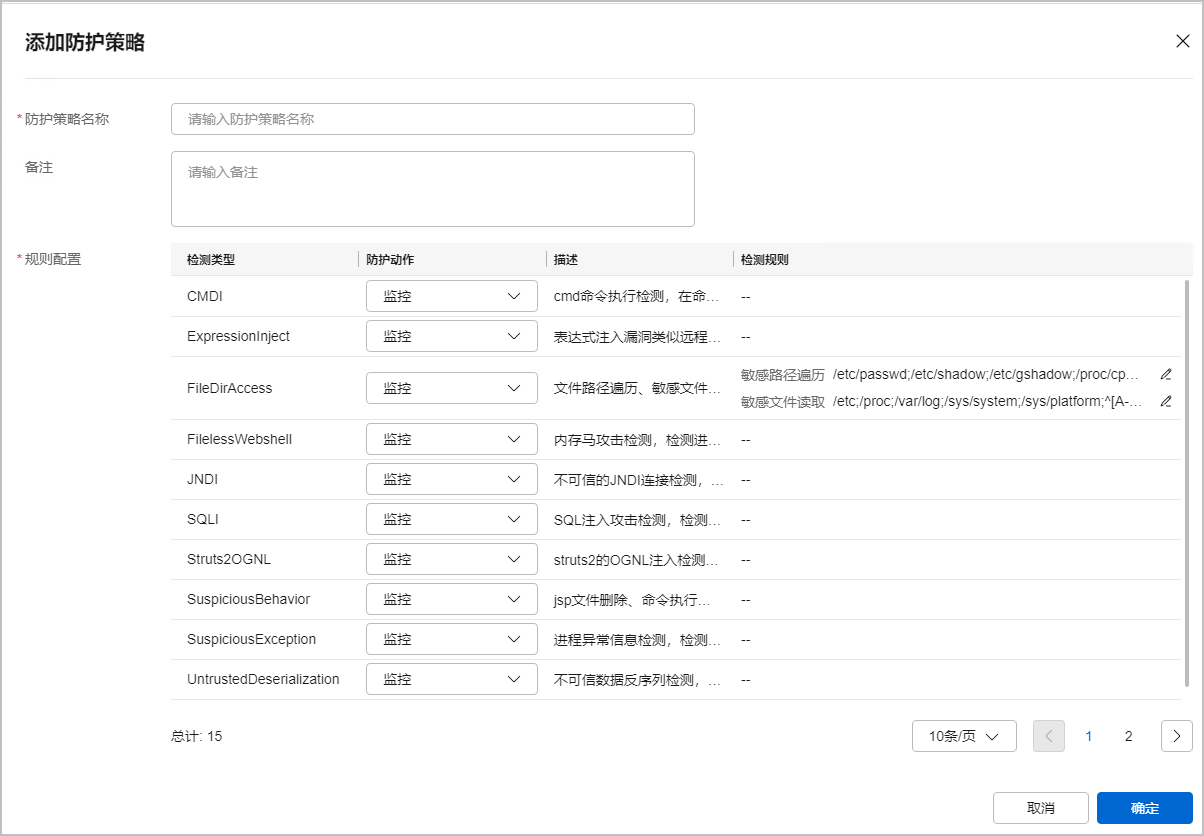Image resolution: width=1204 pixels, height=836 pixels.
Task: Click the 不可信数据反序列检测 description cell
Action: (636, 679)
